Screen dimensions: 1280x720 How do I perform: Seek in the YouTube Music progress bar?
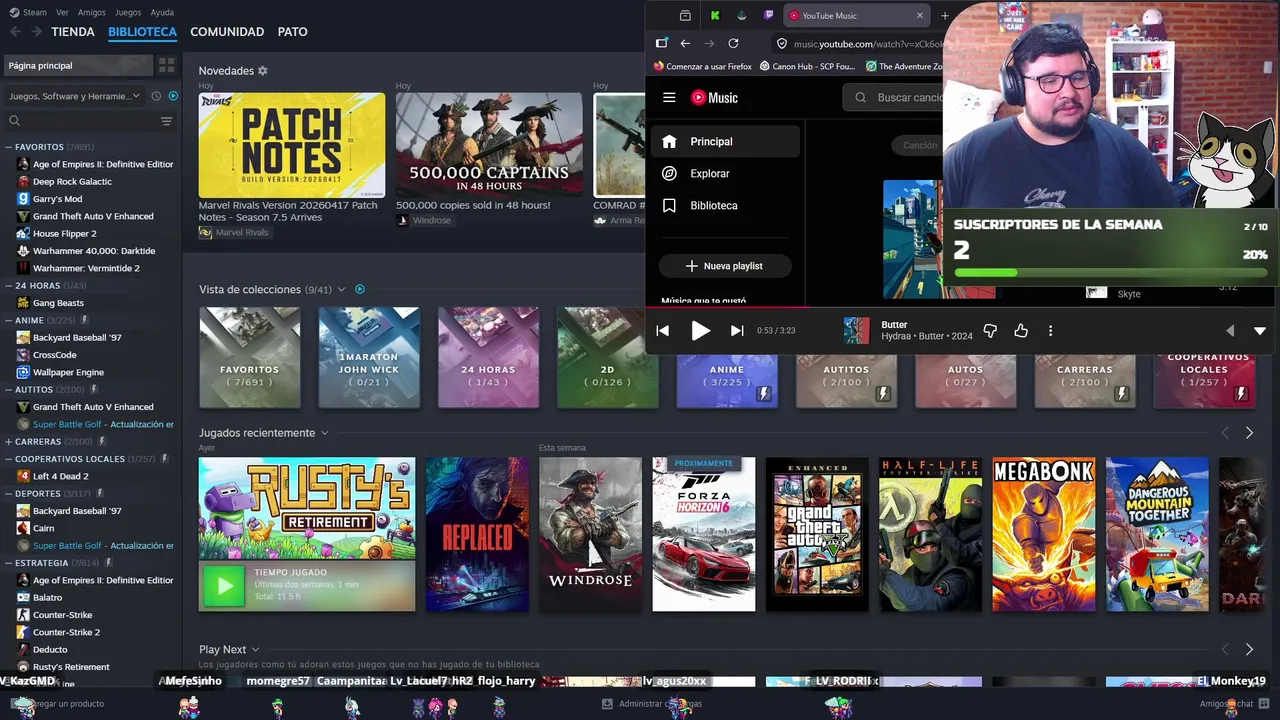pos(961,306)
